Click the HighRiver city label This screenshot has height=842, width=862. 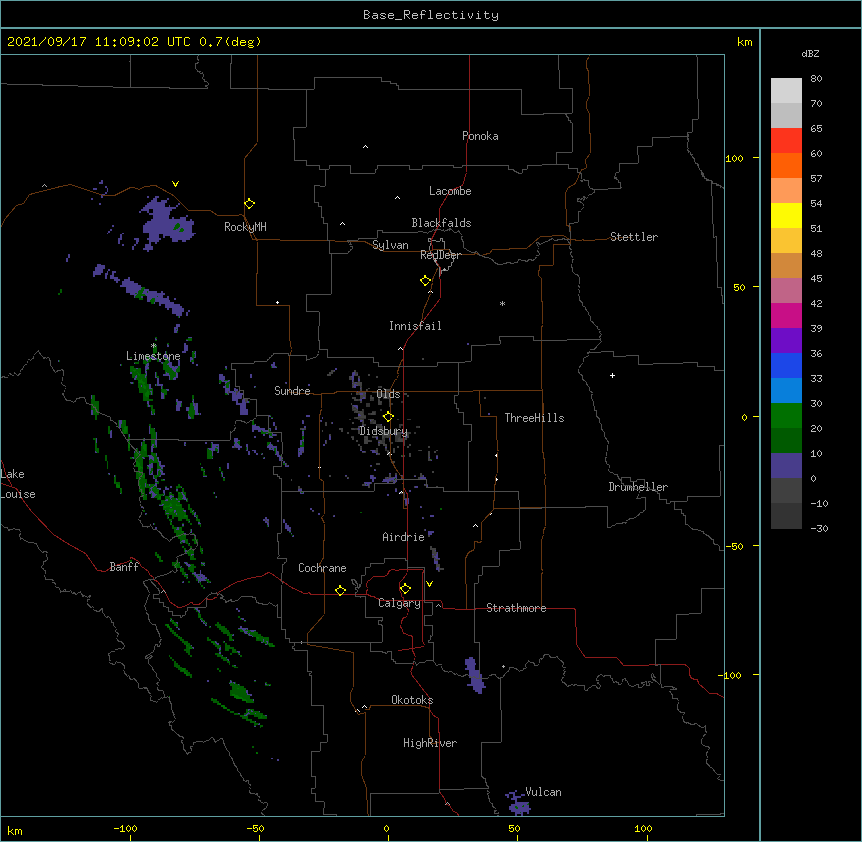pos(430,743)
